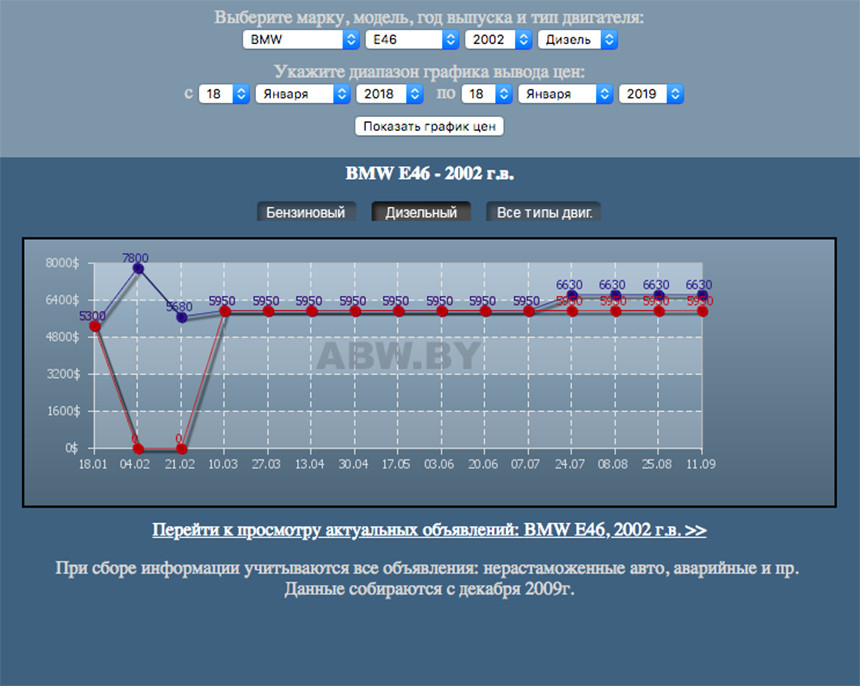
Task: Click the BMW E46 - 2002 г.в. heading
Action: click(x=429, y=173)
